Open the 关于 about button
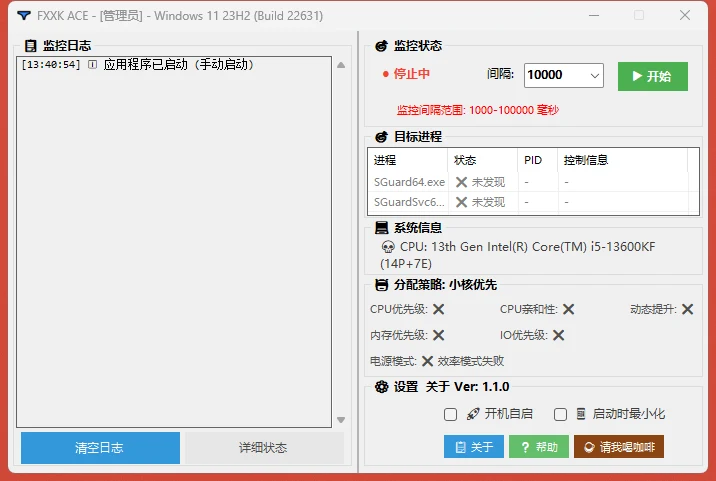Viewport: 716px width, 481px height. click(474, 446)
